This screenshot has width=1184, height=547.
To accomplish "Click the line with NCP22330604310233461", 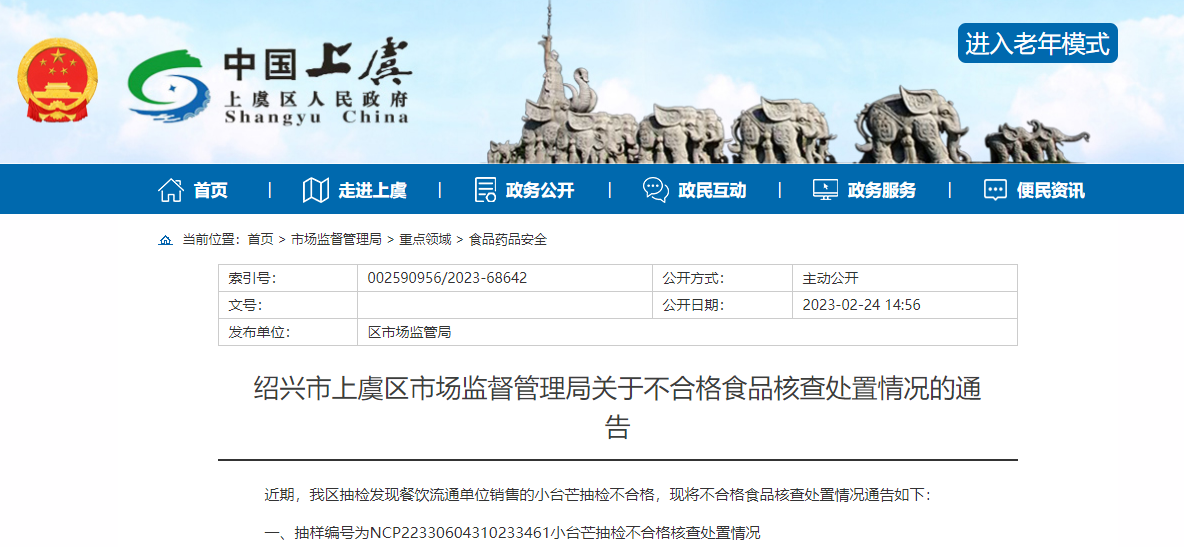I will (513, 533).
